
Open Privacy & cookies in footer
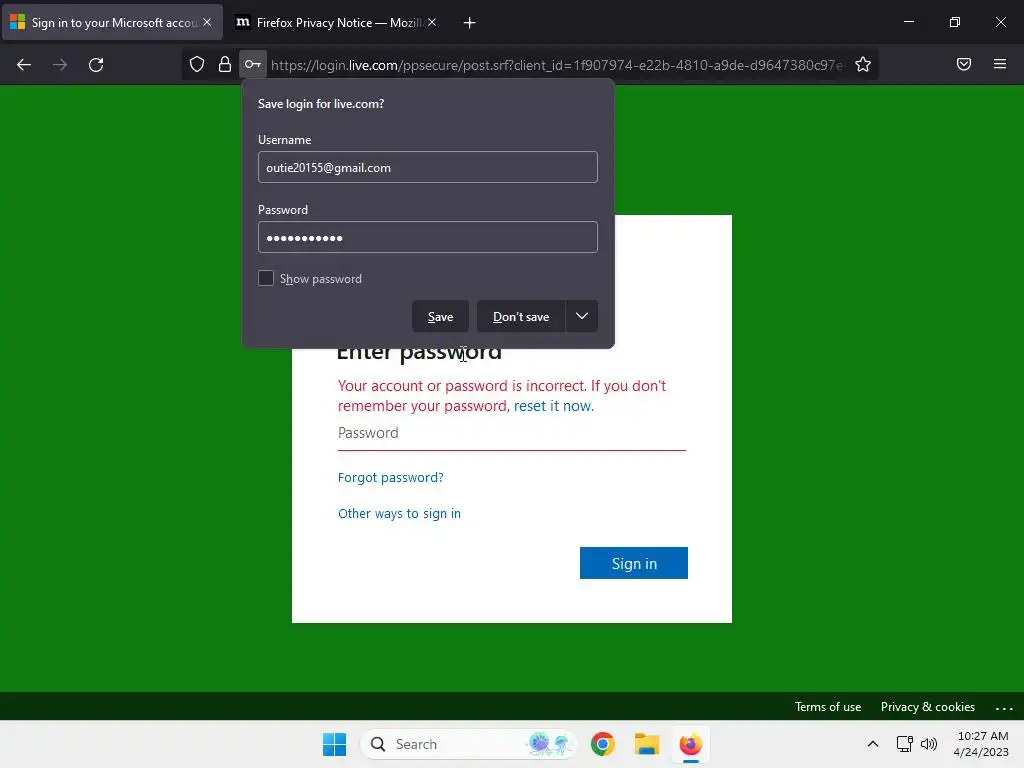[x=927, y=707]
